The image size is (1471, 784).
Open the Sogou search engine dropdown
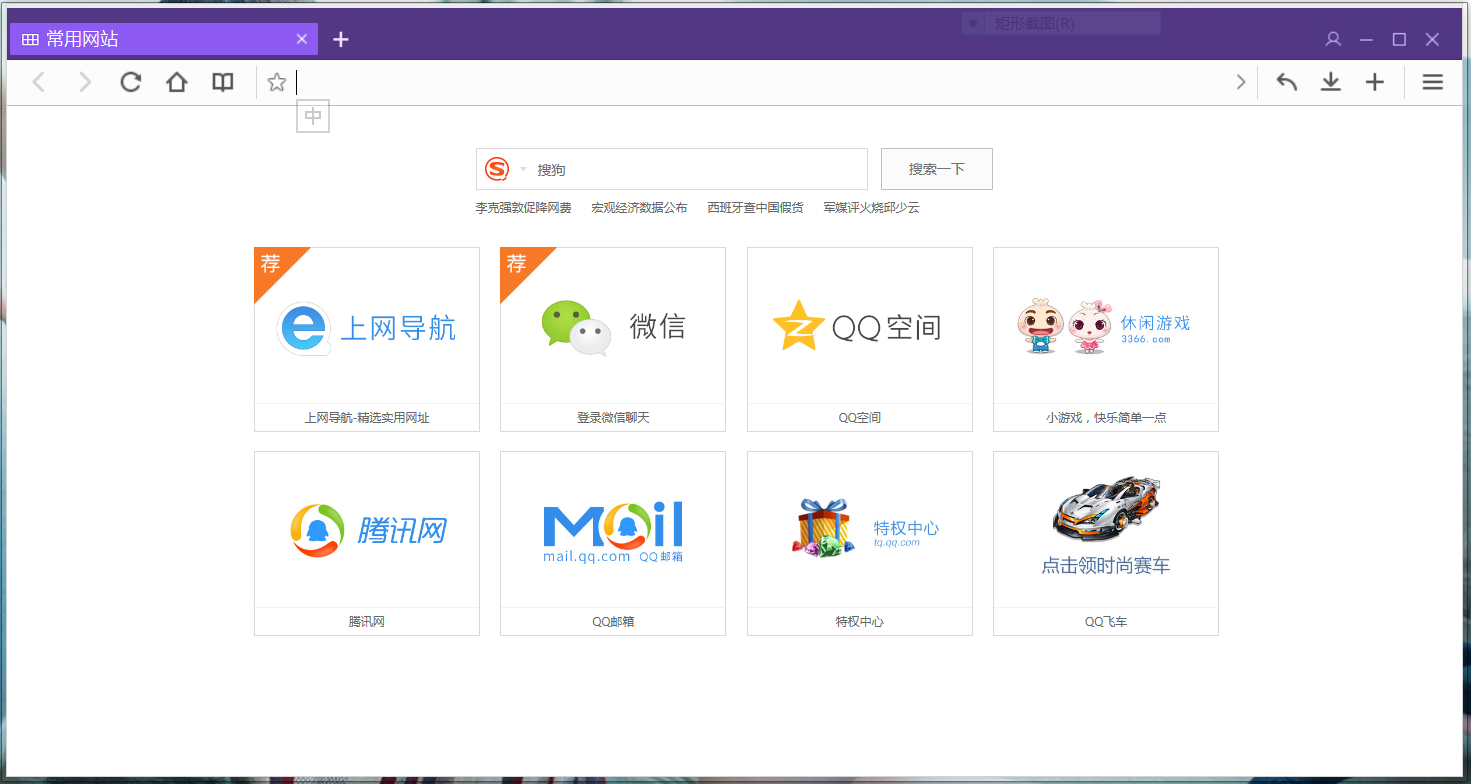tap(523, 169)
